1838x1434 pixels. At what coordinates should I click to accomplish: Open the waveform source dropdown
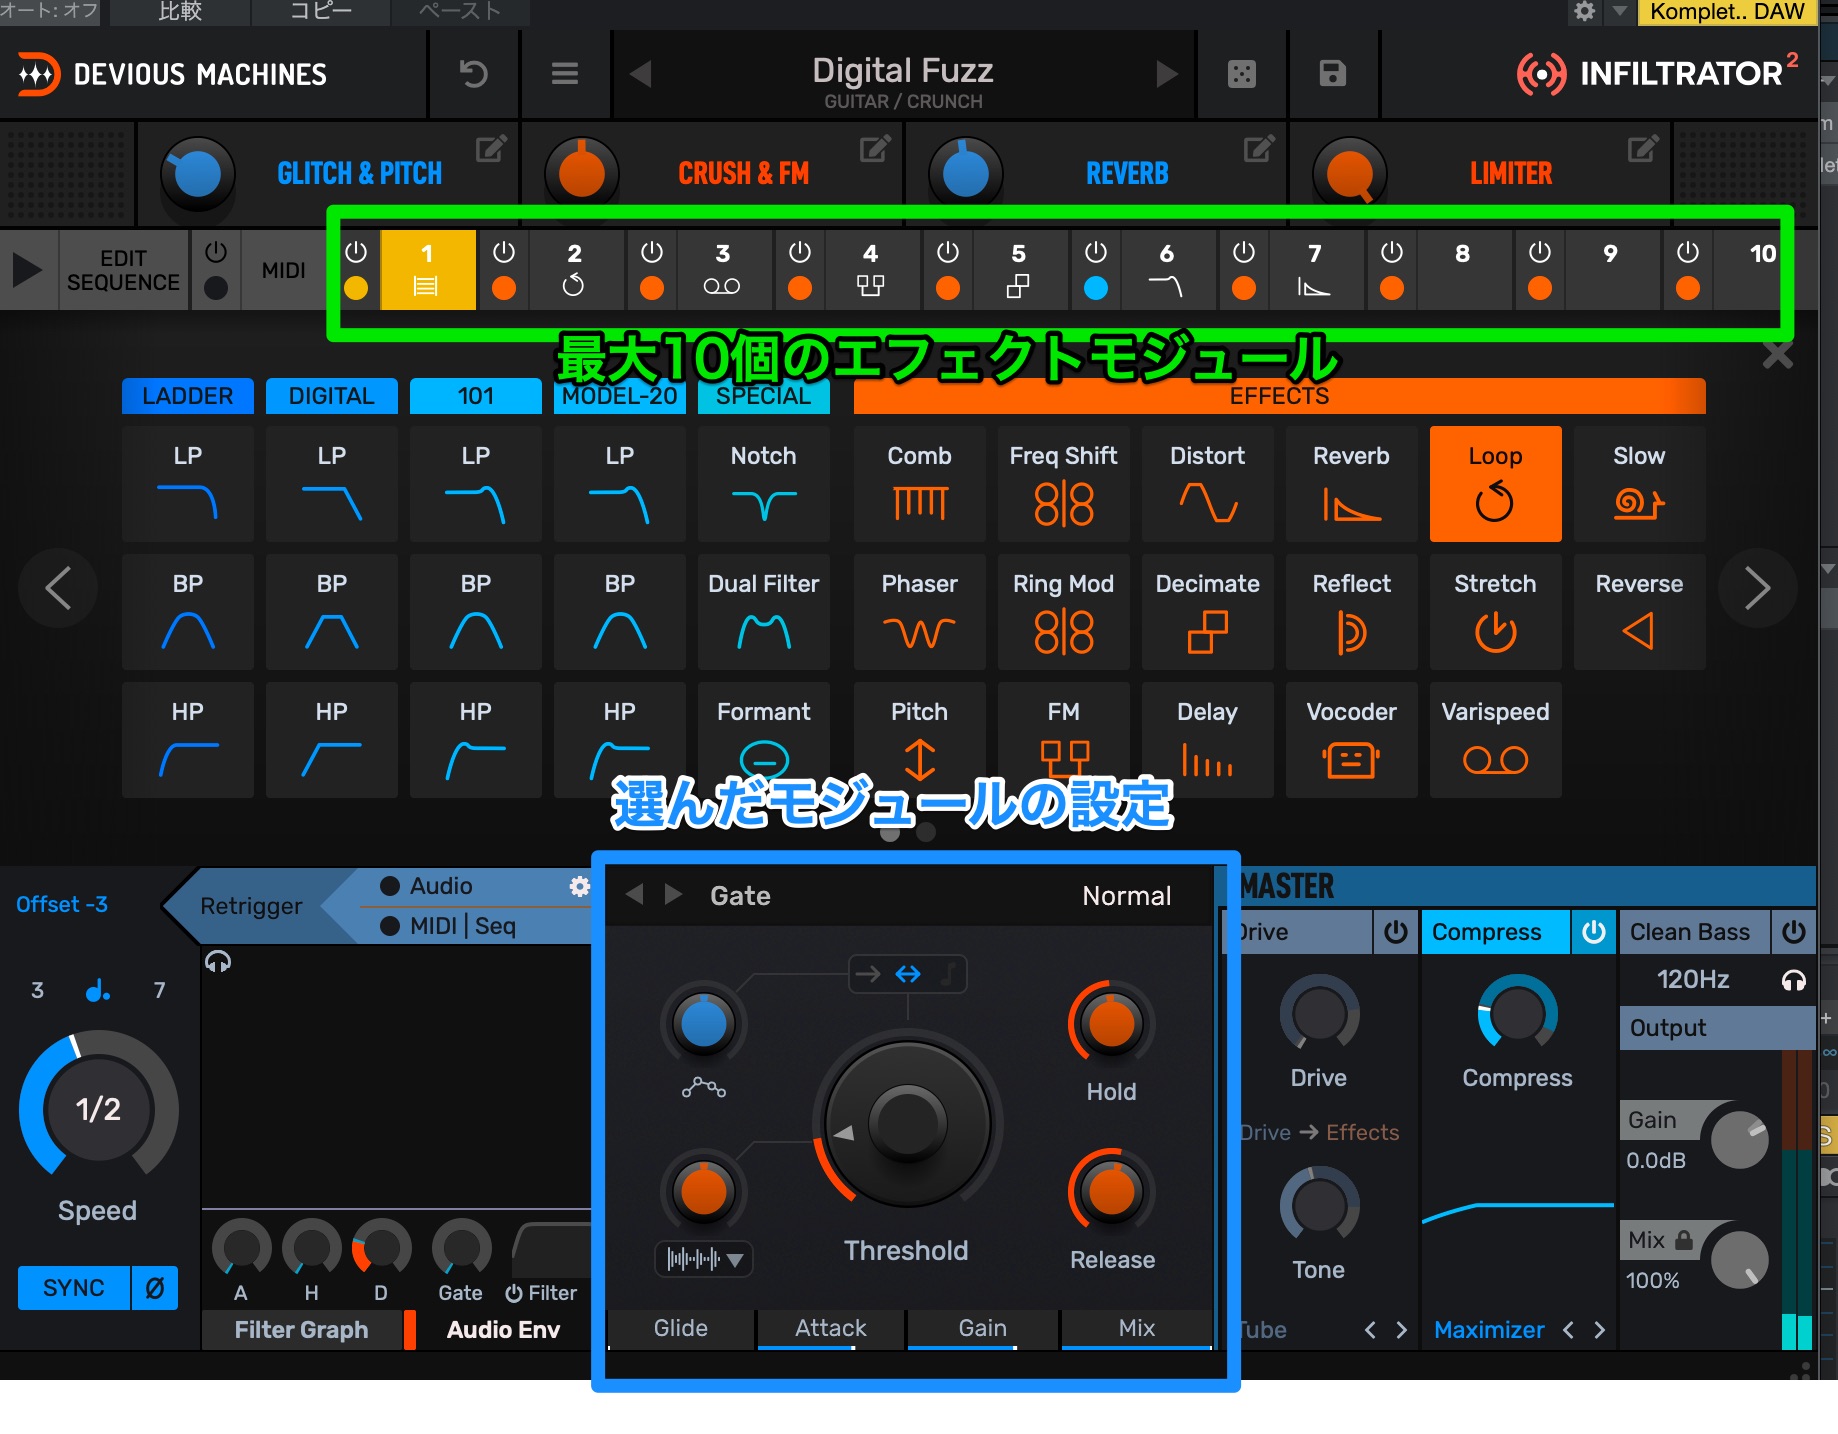pyautogui.click(x=704, y=1259)
